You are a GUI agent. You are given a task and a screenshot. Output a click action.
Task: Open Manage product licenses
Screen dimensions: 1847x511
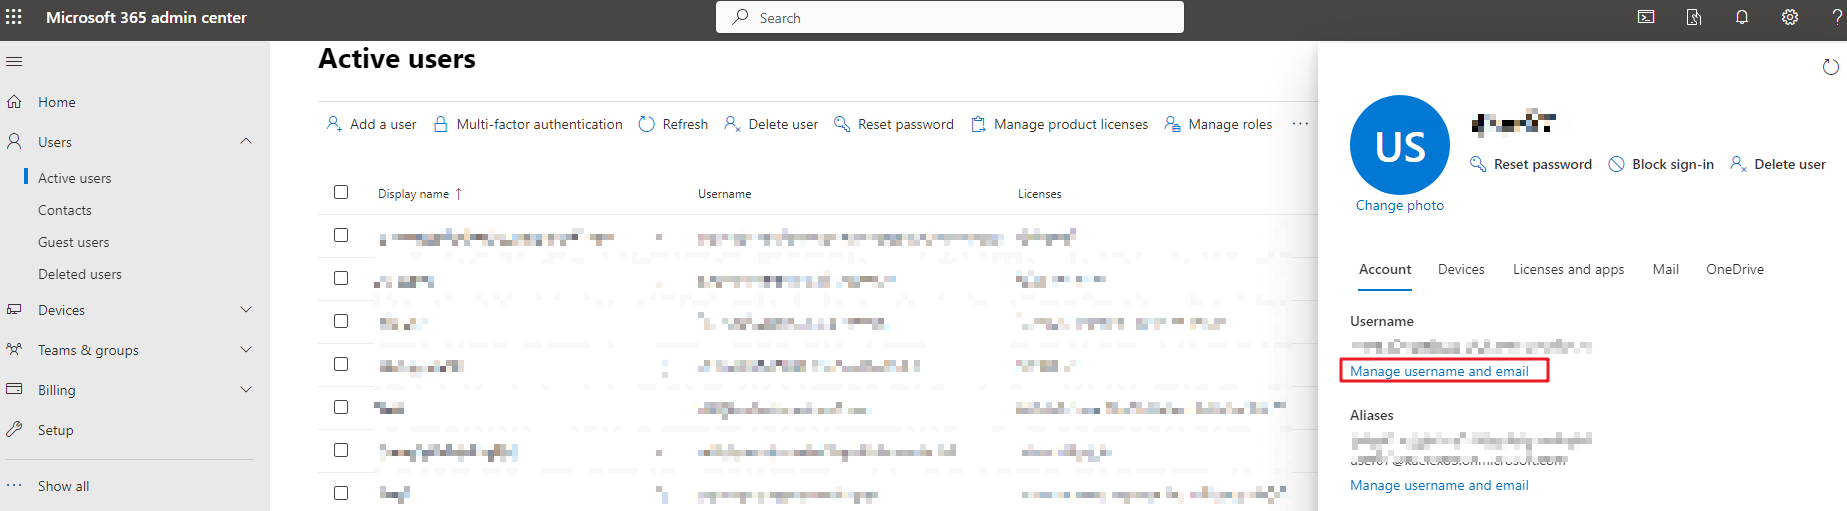pos(1060,124)
